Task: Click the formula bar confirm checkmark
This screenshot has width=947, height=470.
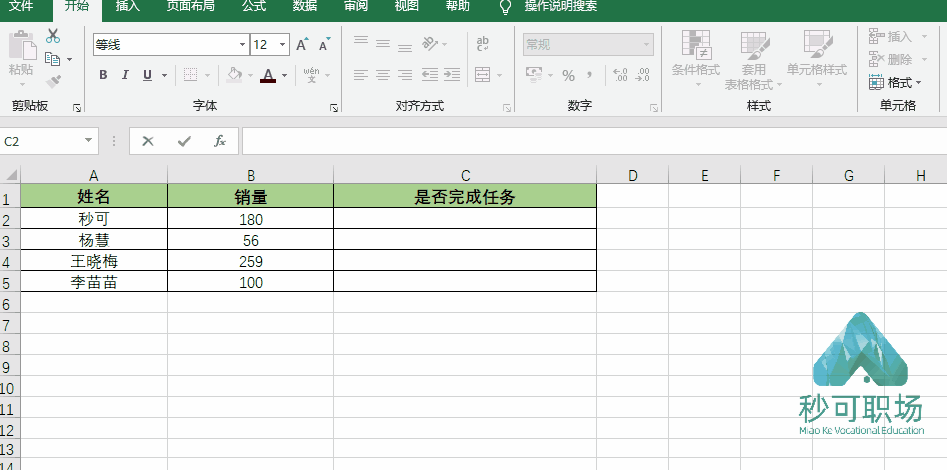Action: tap(184, 141)
